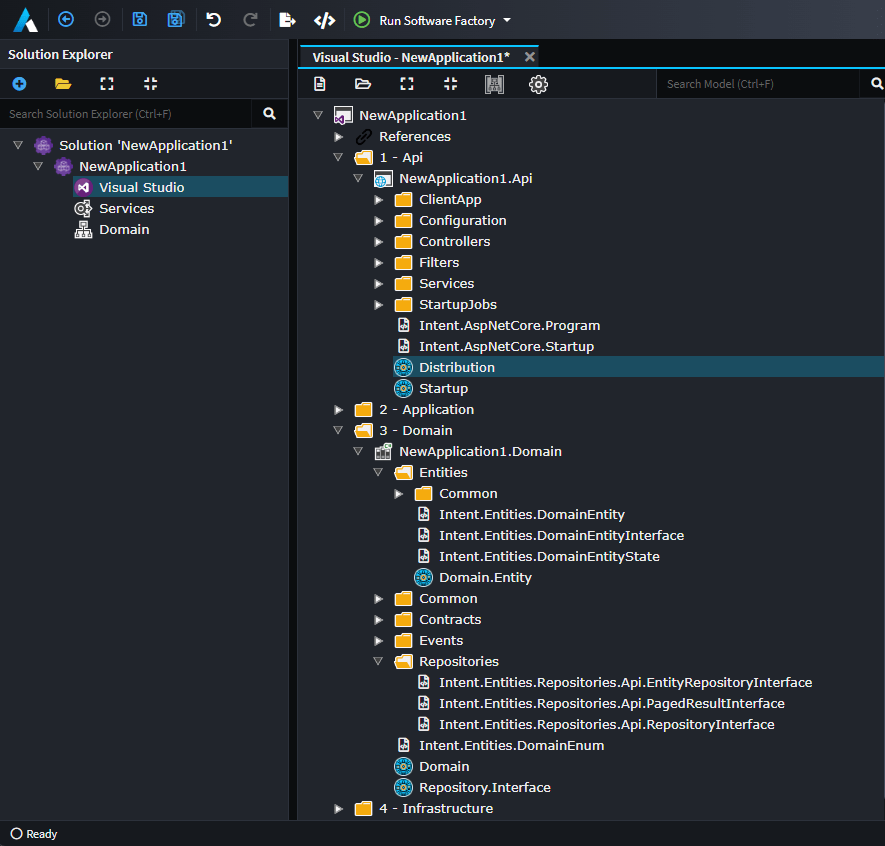
Task: Expand the ClientApp folder
Action: click(x=379, y=200)
